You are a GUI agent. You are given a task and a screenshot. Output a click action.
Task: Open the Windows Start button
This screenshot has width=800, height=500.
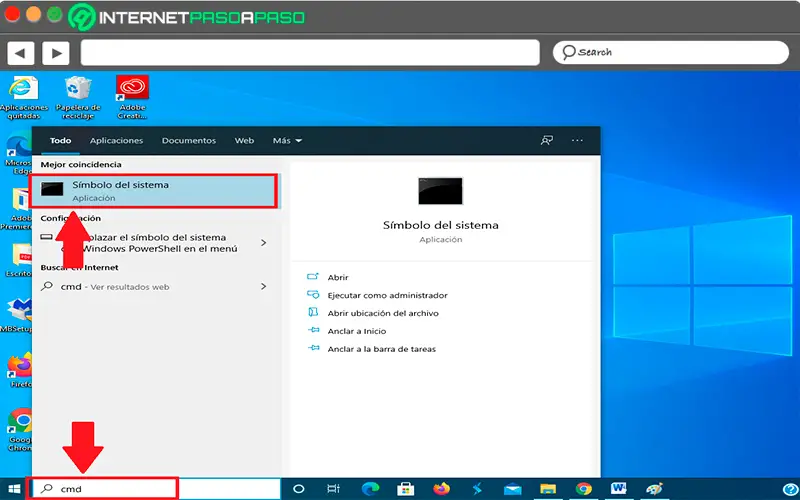tap(14, 489)
